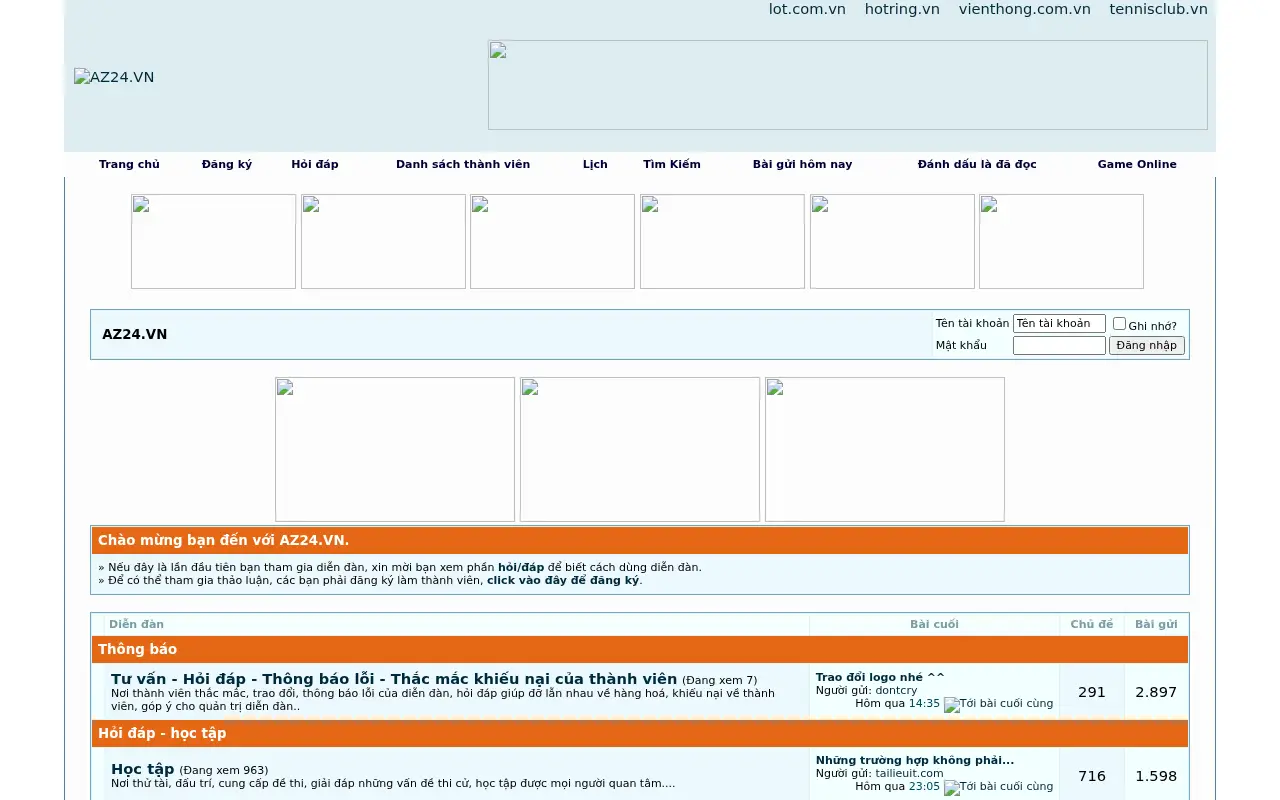Open user profile tailieuit.com

point(909,773)
